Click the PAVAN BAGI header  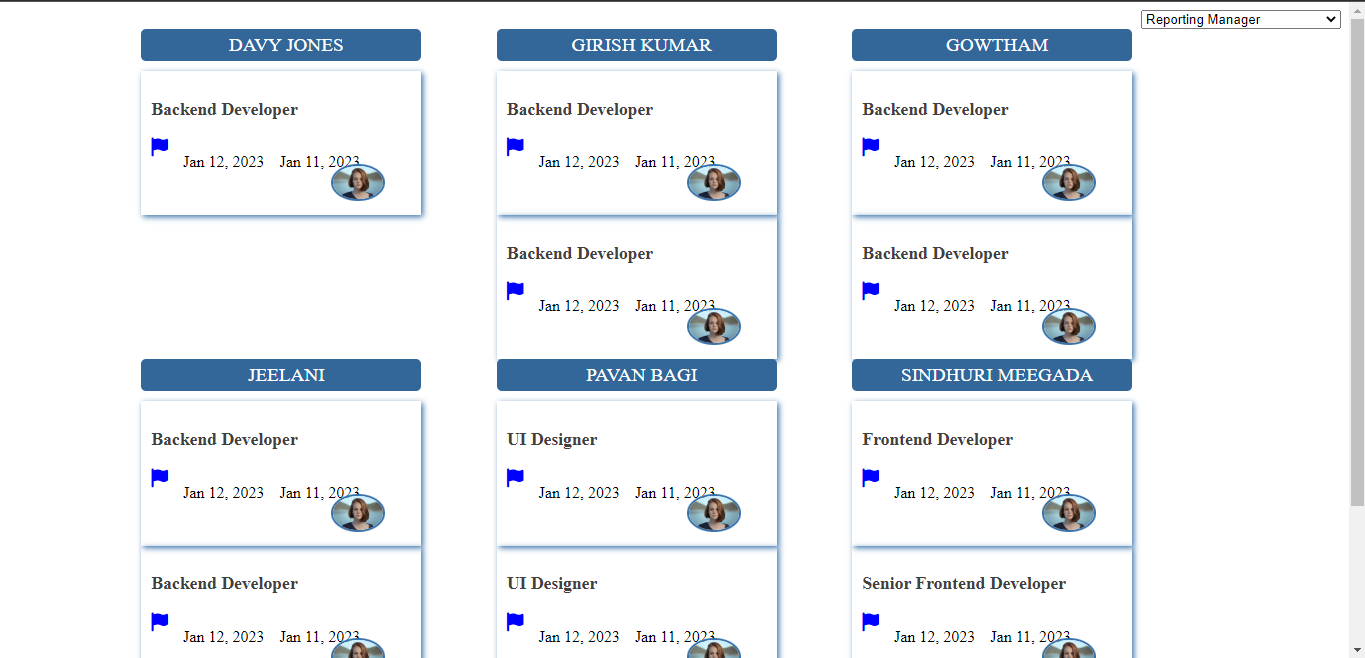coord(637,375)
